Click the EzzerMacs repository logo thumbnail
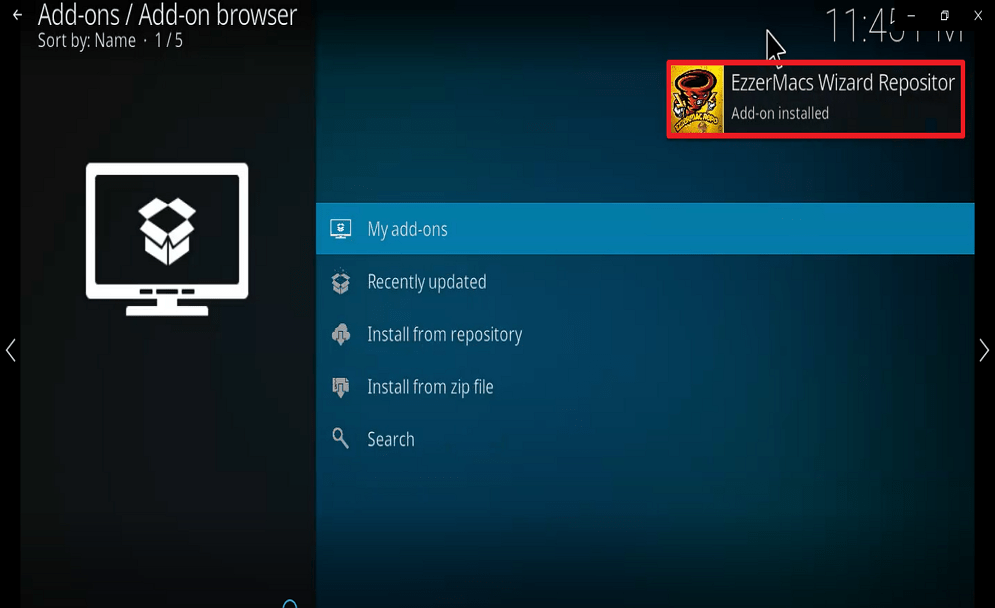Image resolution: width=995 pixels, height=608 pixels. tap(697, 99)
